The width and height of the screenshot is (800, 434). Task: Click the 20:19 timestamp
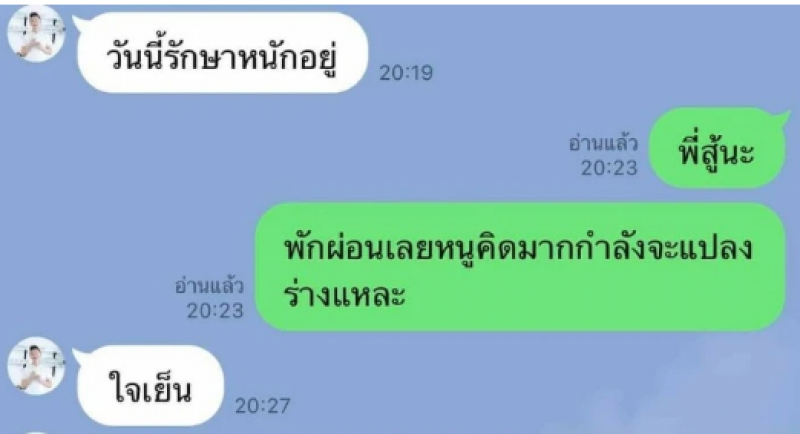(406, 73)
